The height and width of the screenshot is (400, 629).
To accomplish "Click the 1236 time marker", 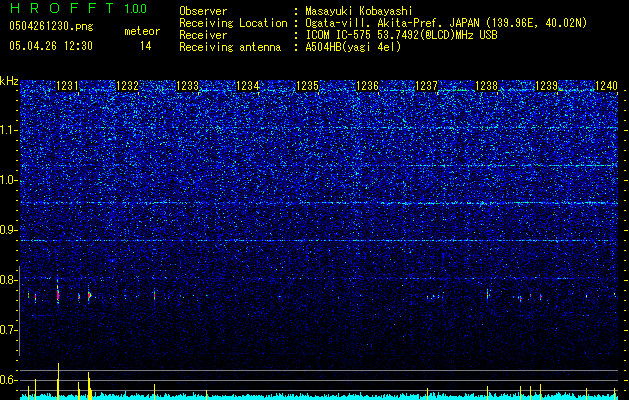I will (x=367, y=86).
